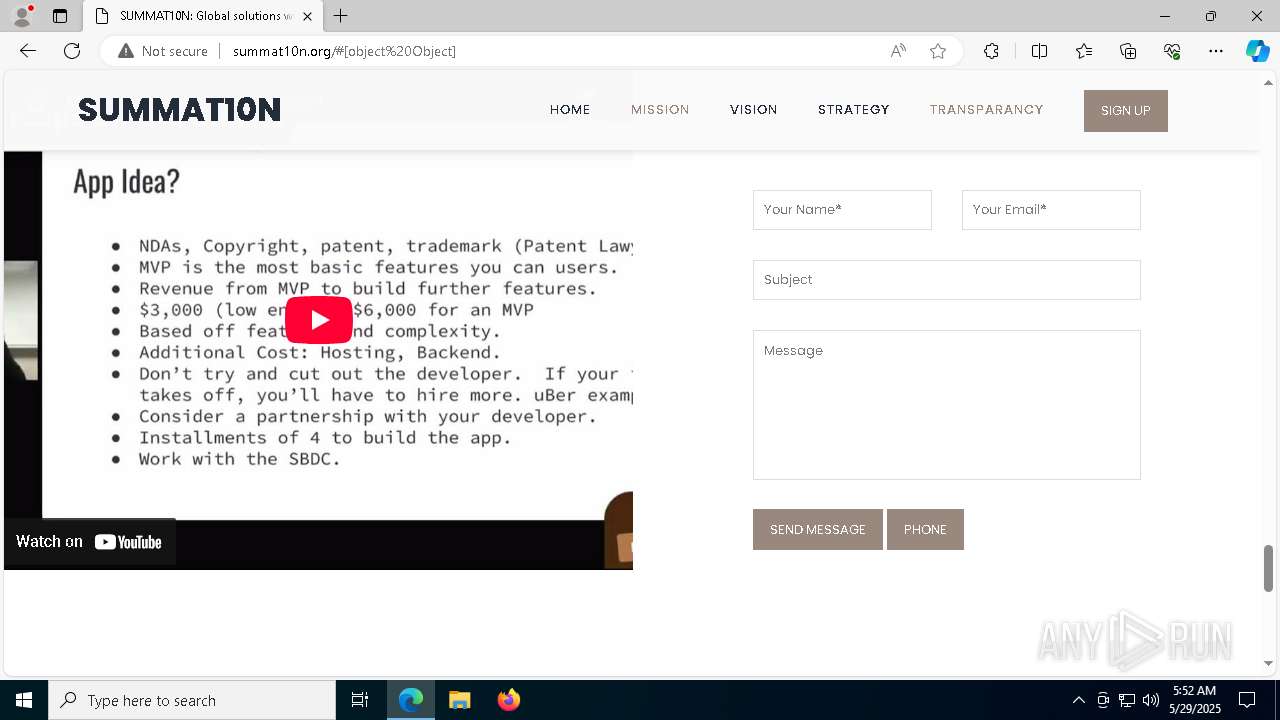Screen dimensions: 1280x720
Task: Click the SIGN UP button
Action: click(1126, 111)
